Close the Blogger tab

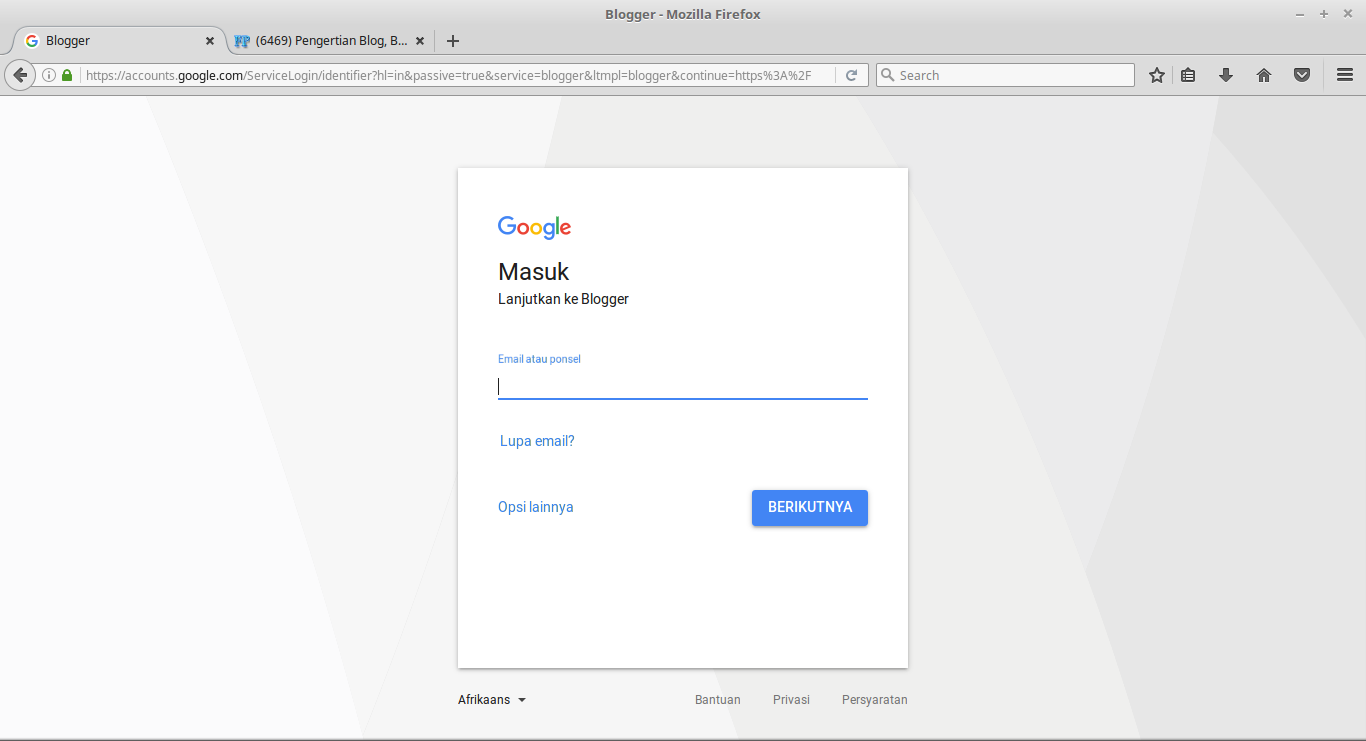210,41
